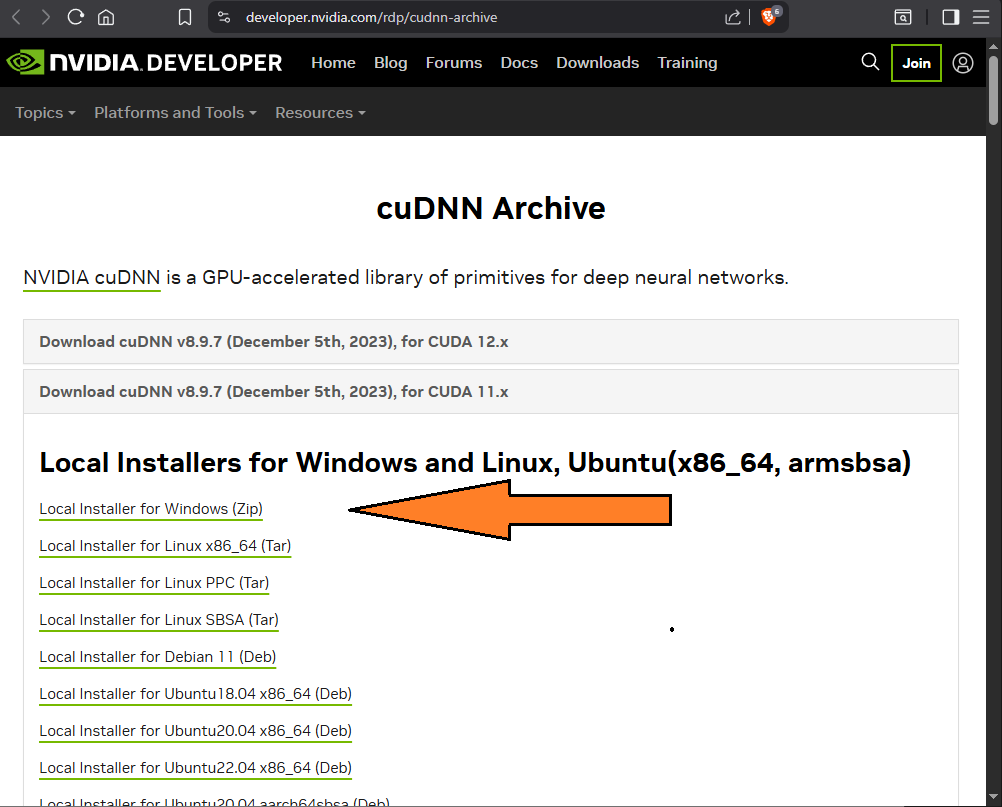Download Local Installer for Linux PPC (Tar)
This screenshot has width=1002, height=807.
pyautogui.click(x=154, y=583)
